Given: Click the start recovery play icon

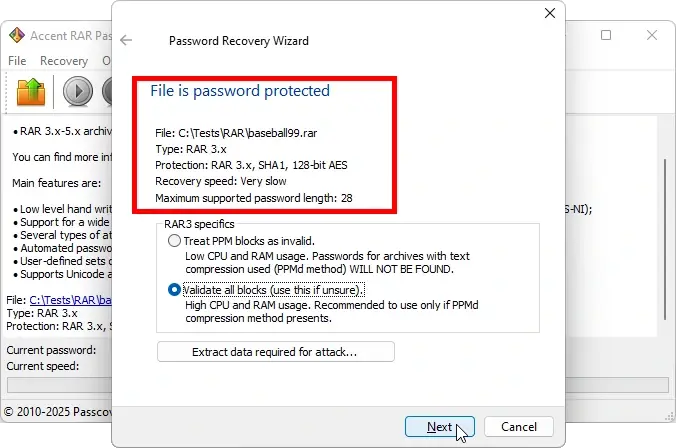Looking at the screenshot, I should (x=78, y=92).
